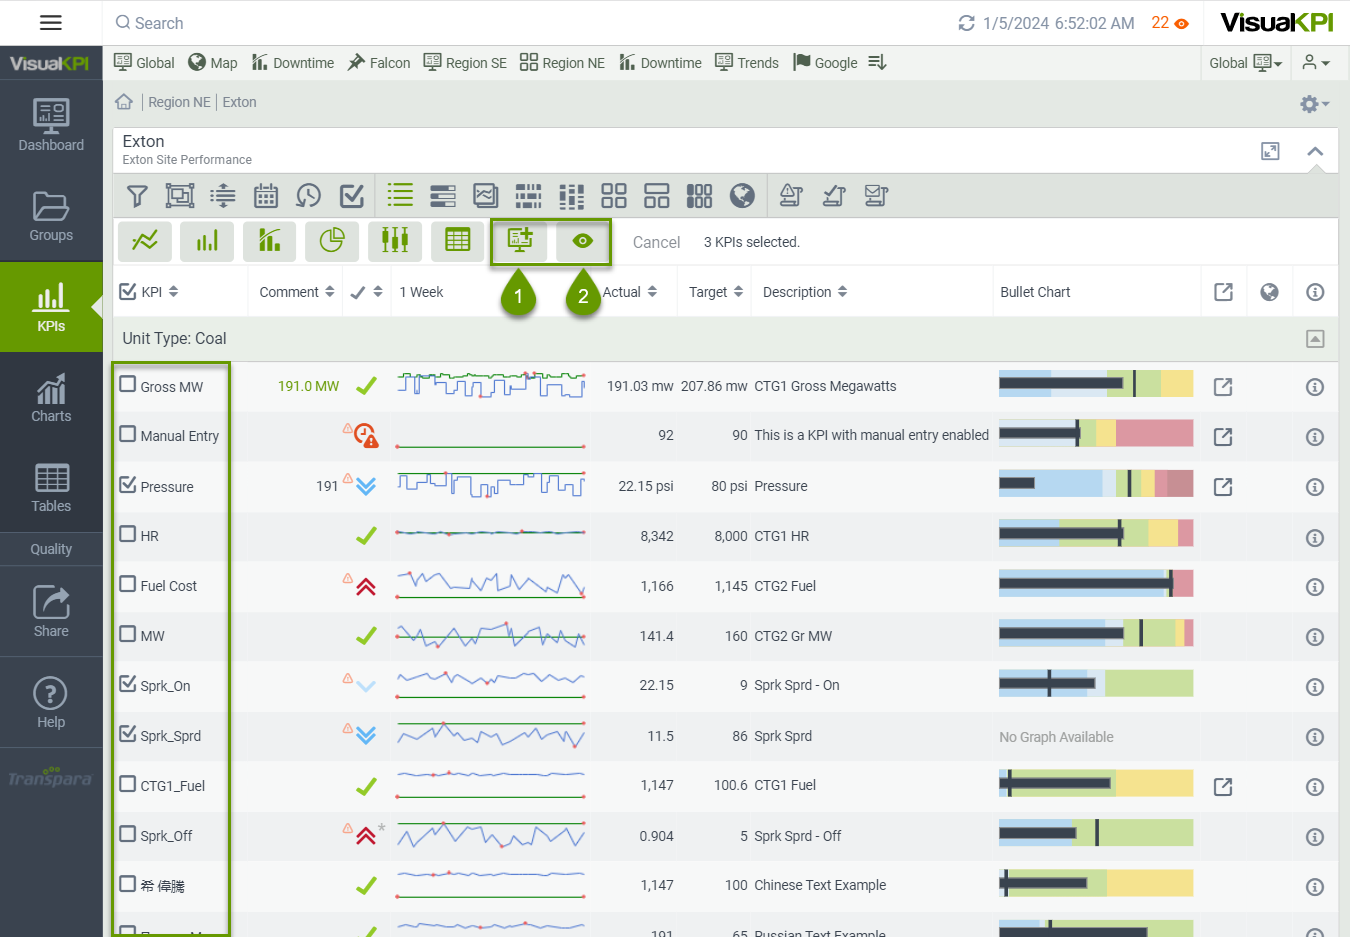Uncheck the Pressure KPI checkbox
1350x937 pixels.
(x=128, y=485)
